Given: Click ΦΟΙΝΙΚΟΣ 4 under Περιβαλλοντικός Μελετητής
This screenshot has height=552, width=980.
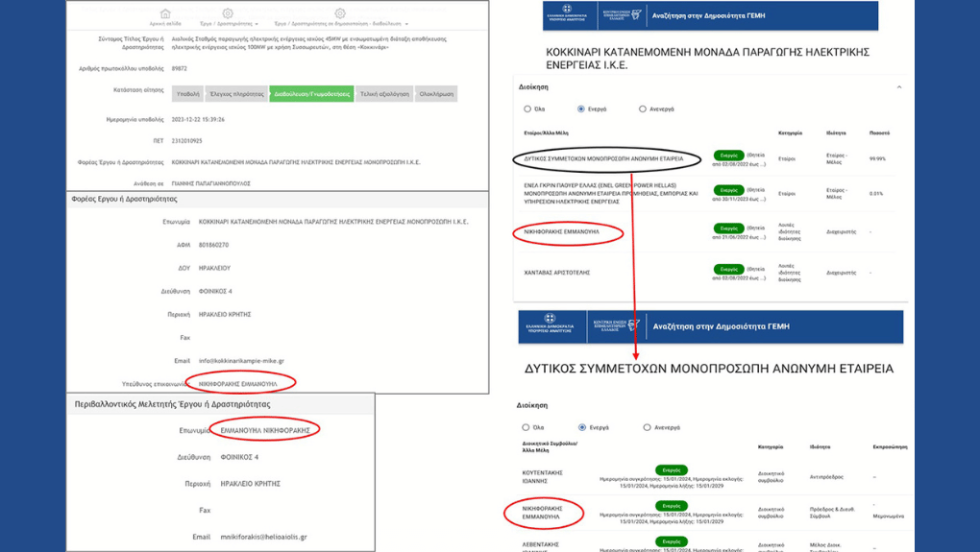Looking at the screenshot, I should (239, 458).
